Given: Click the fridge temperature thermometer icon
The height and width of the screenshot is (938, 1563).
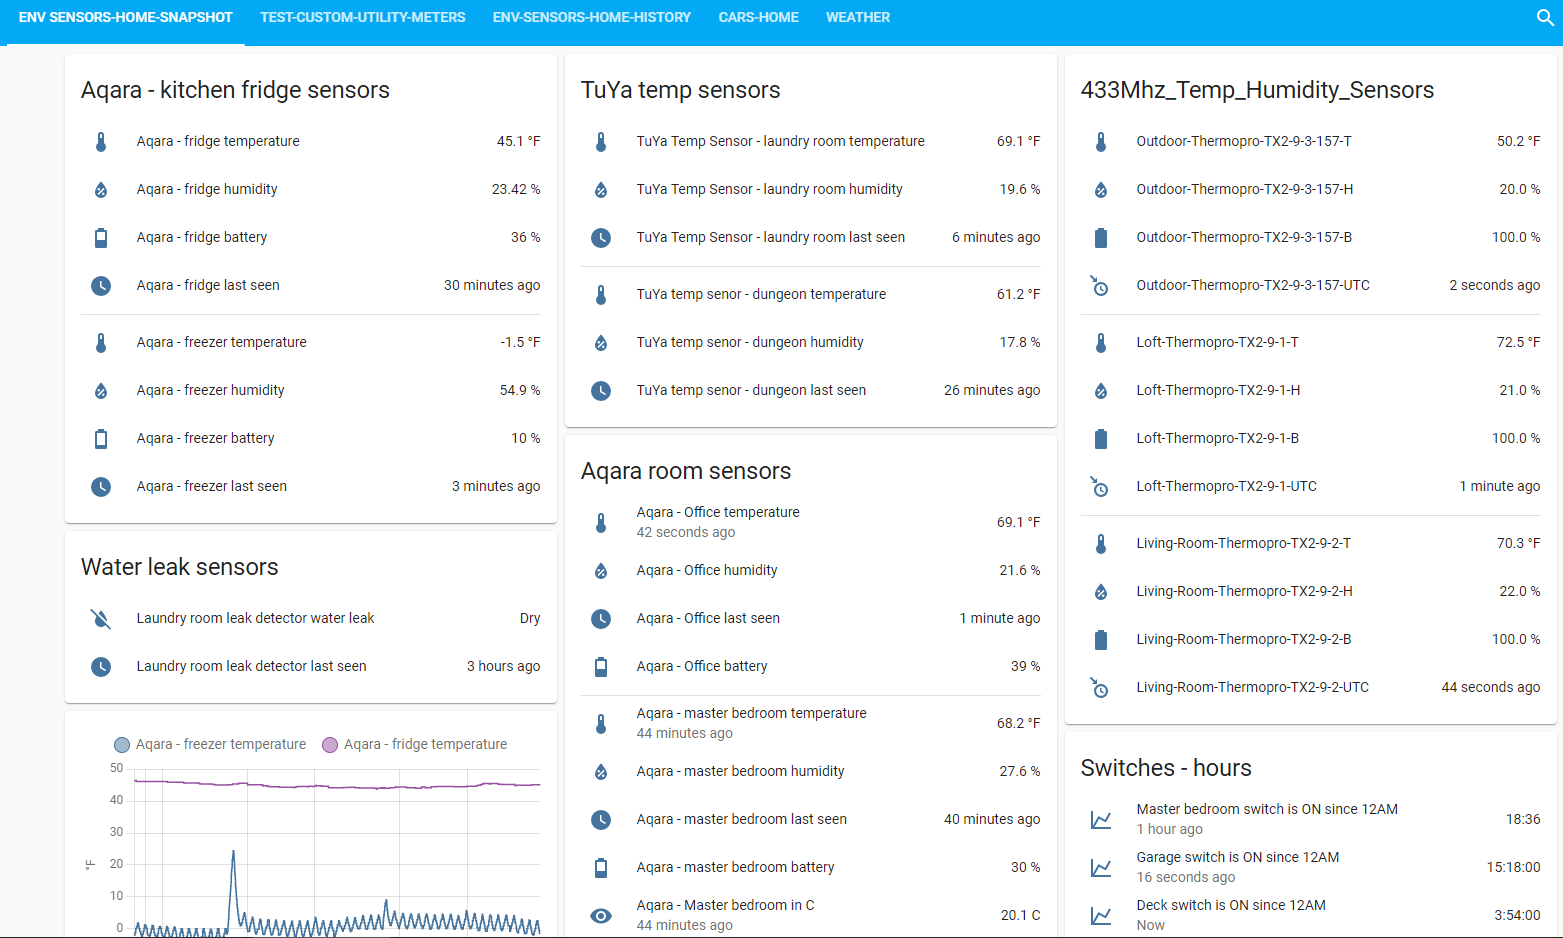Looking at the screenshot, I should tap(101, 142).
